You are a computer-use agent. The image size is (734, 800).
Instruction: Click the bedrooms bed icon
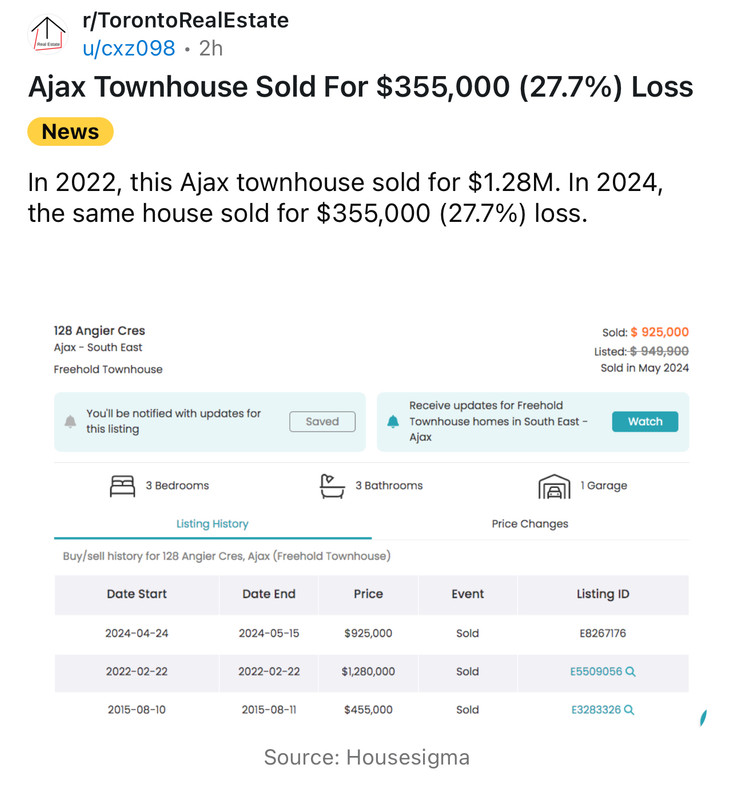(x=122, y=486)
